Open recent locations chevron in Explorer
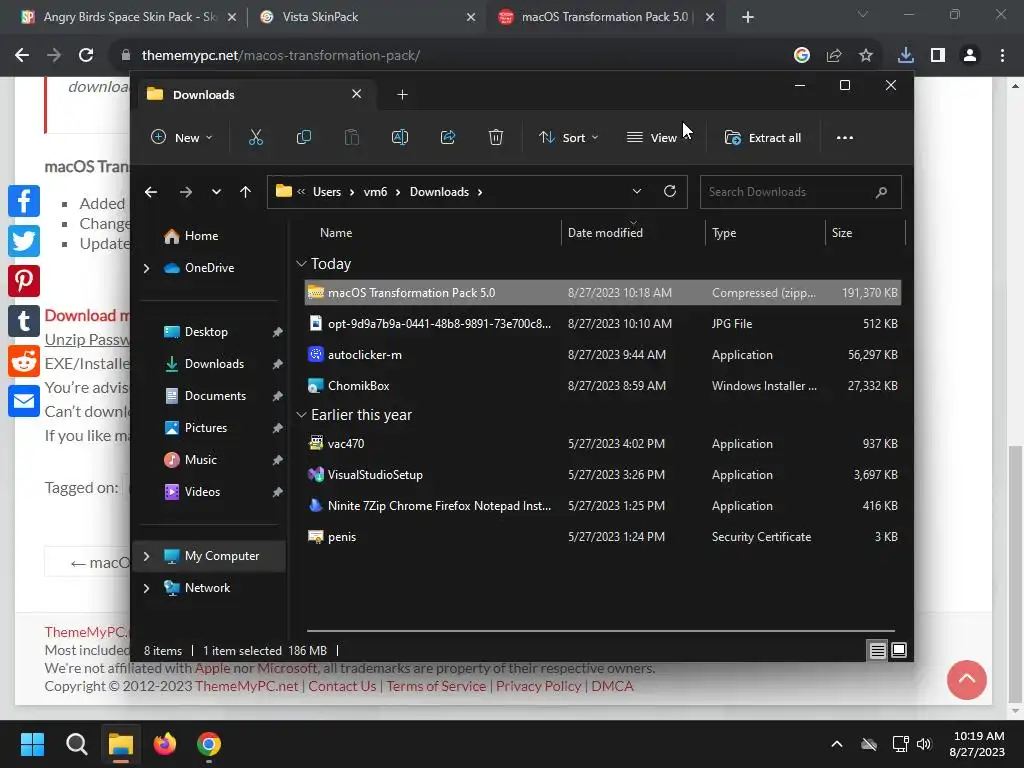This screenshot has width=1024, height=768. (216, 192)
